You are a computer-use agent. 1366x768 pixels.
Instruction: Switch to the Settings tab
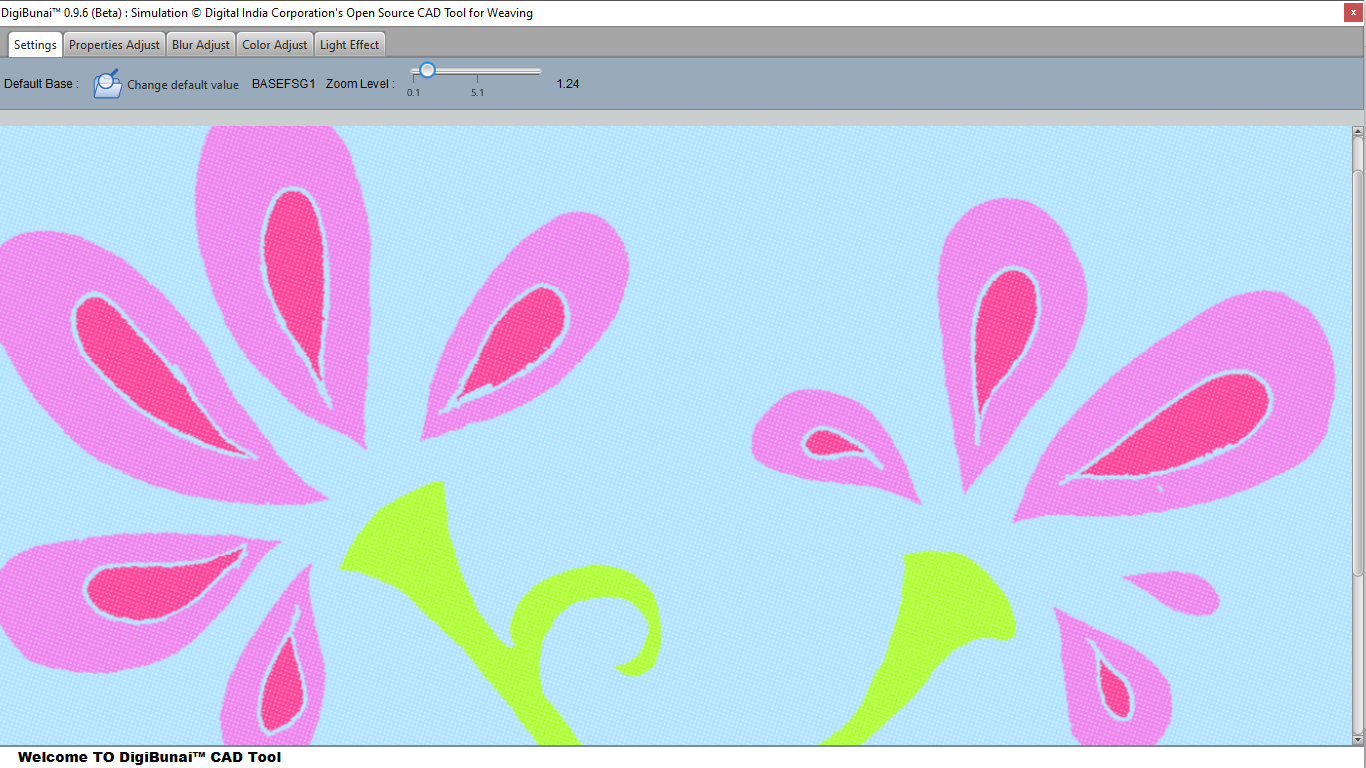coord(35,45)
